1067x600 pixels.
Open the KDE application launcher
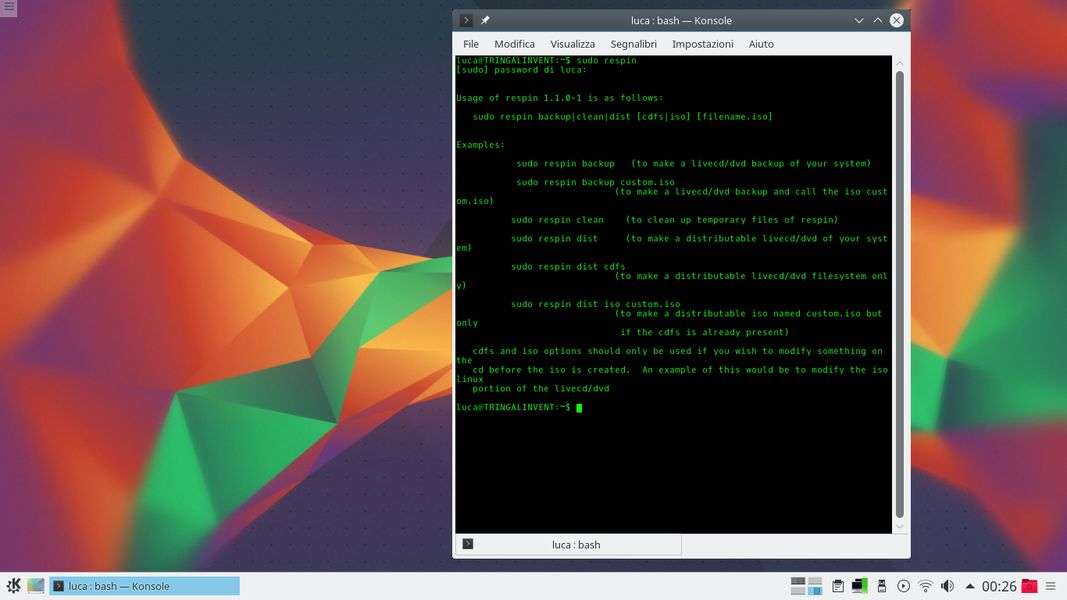pos(13,586)
